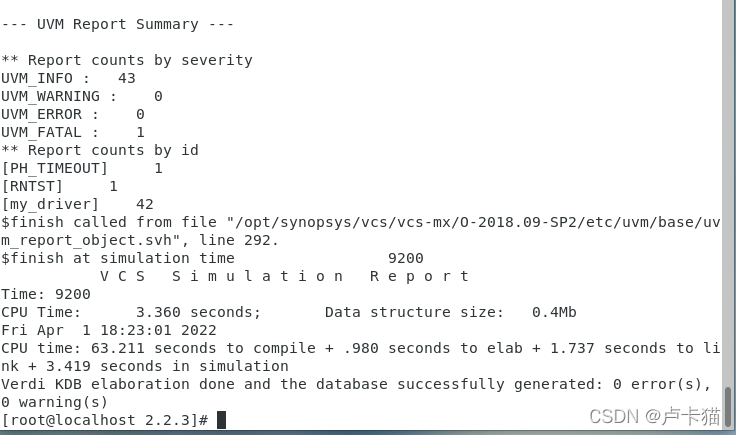Click the CSDN watermark in the corner
The width and height of the screenshot is (736, 435).
pos(654,415)
